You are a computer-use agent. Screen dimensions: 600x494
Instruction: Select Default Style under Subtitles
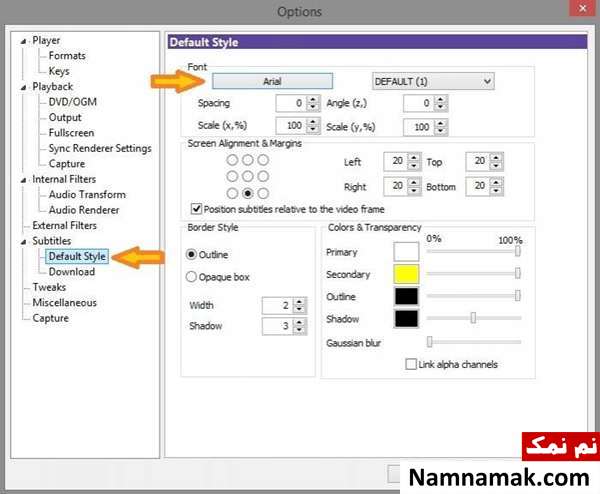coord(77,256)
